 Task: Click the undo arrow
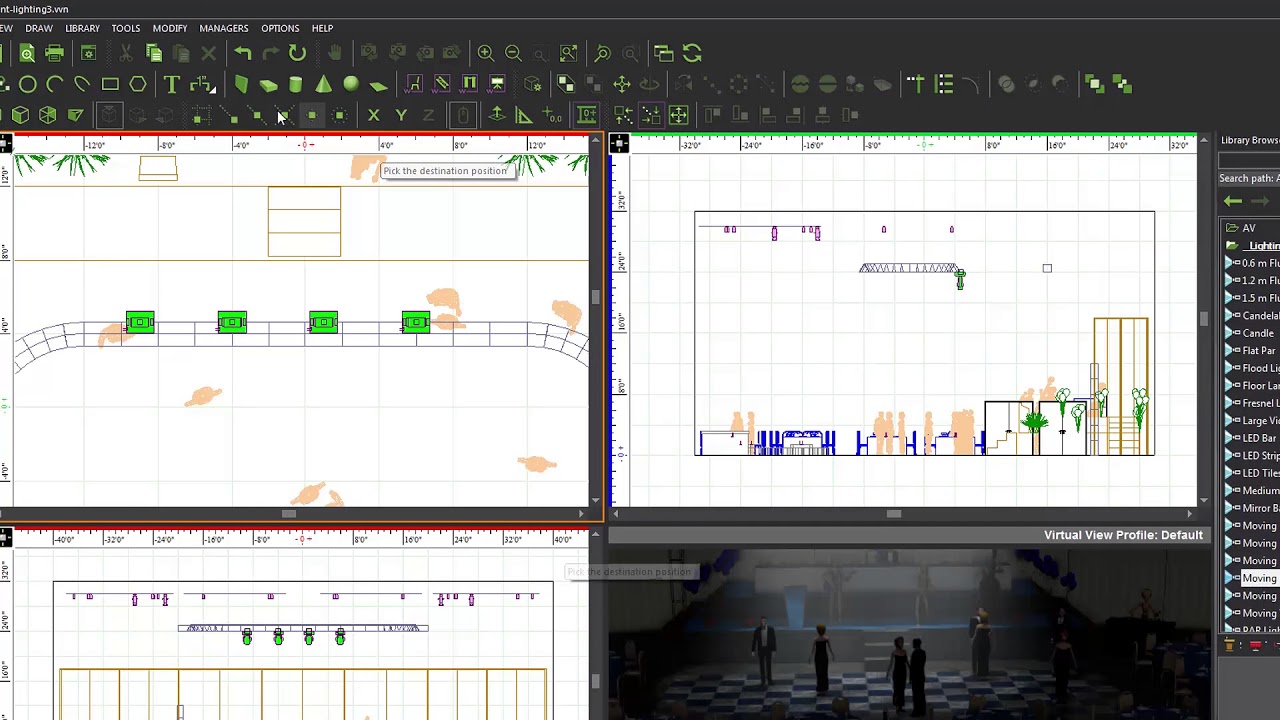click(243, 53)
